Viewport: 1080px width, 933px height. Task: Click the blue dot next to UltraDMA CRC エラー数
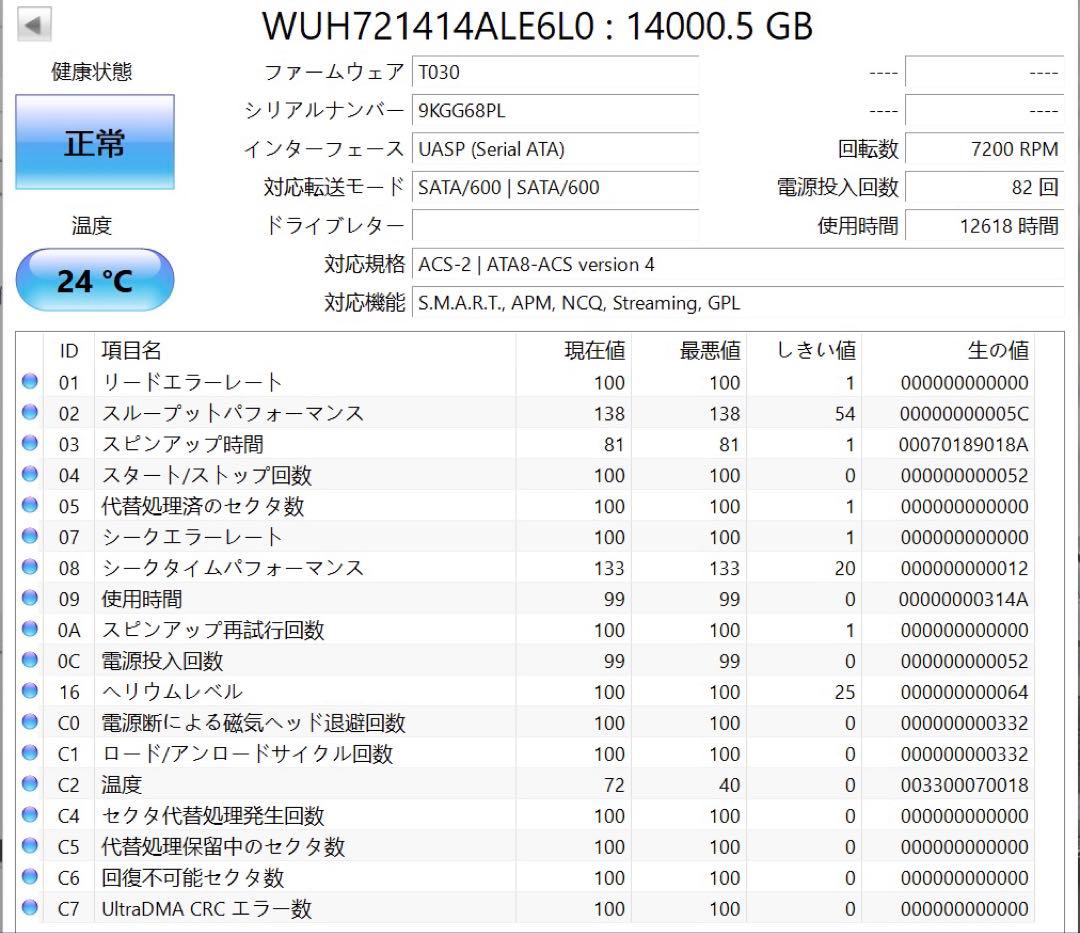[30, 909]
